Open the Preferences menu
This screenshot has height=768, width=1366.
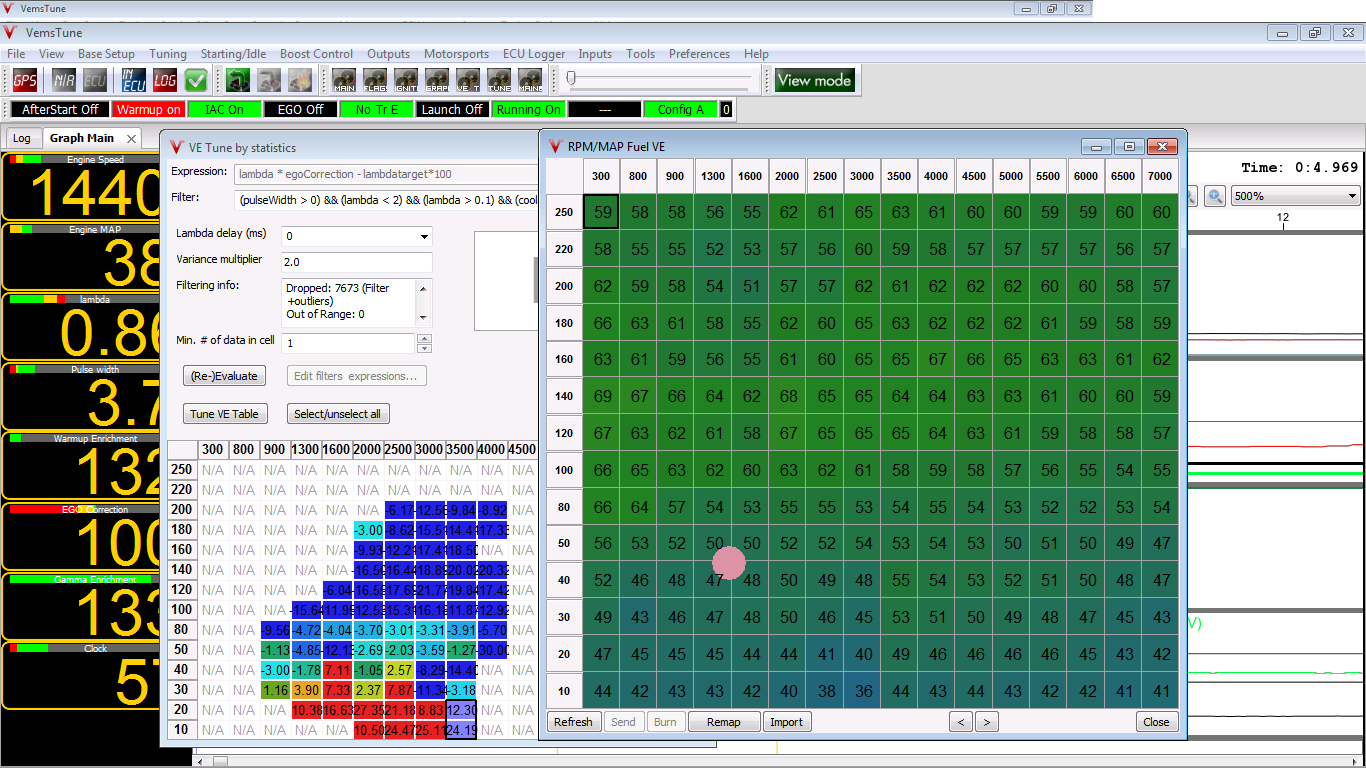click(699, 54)
